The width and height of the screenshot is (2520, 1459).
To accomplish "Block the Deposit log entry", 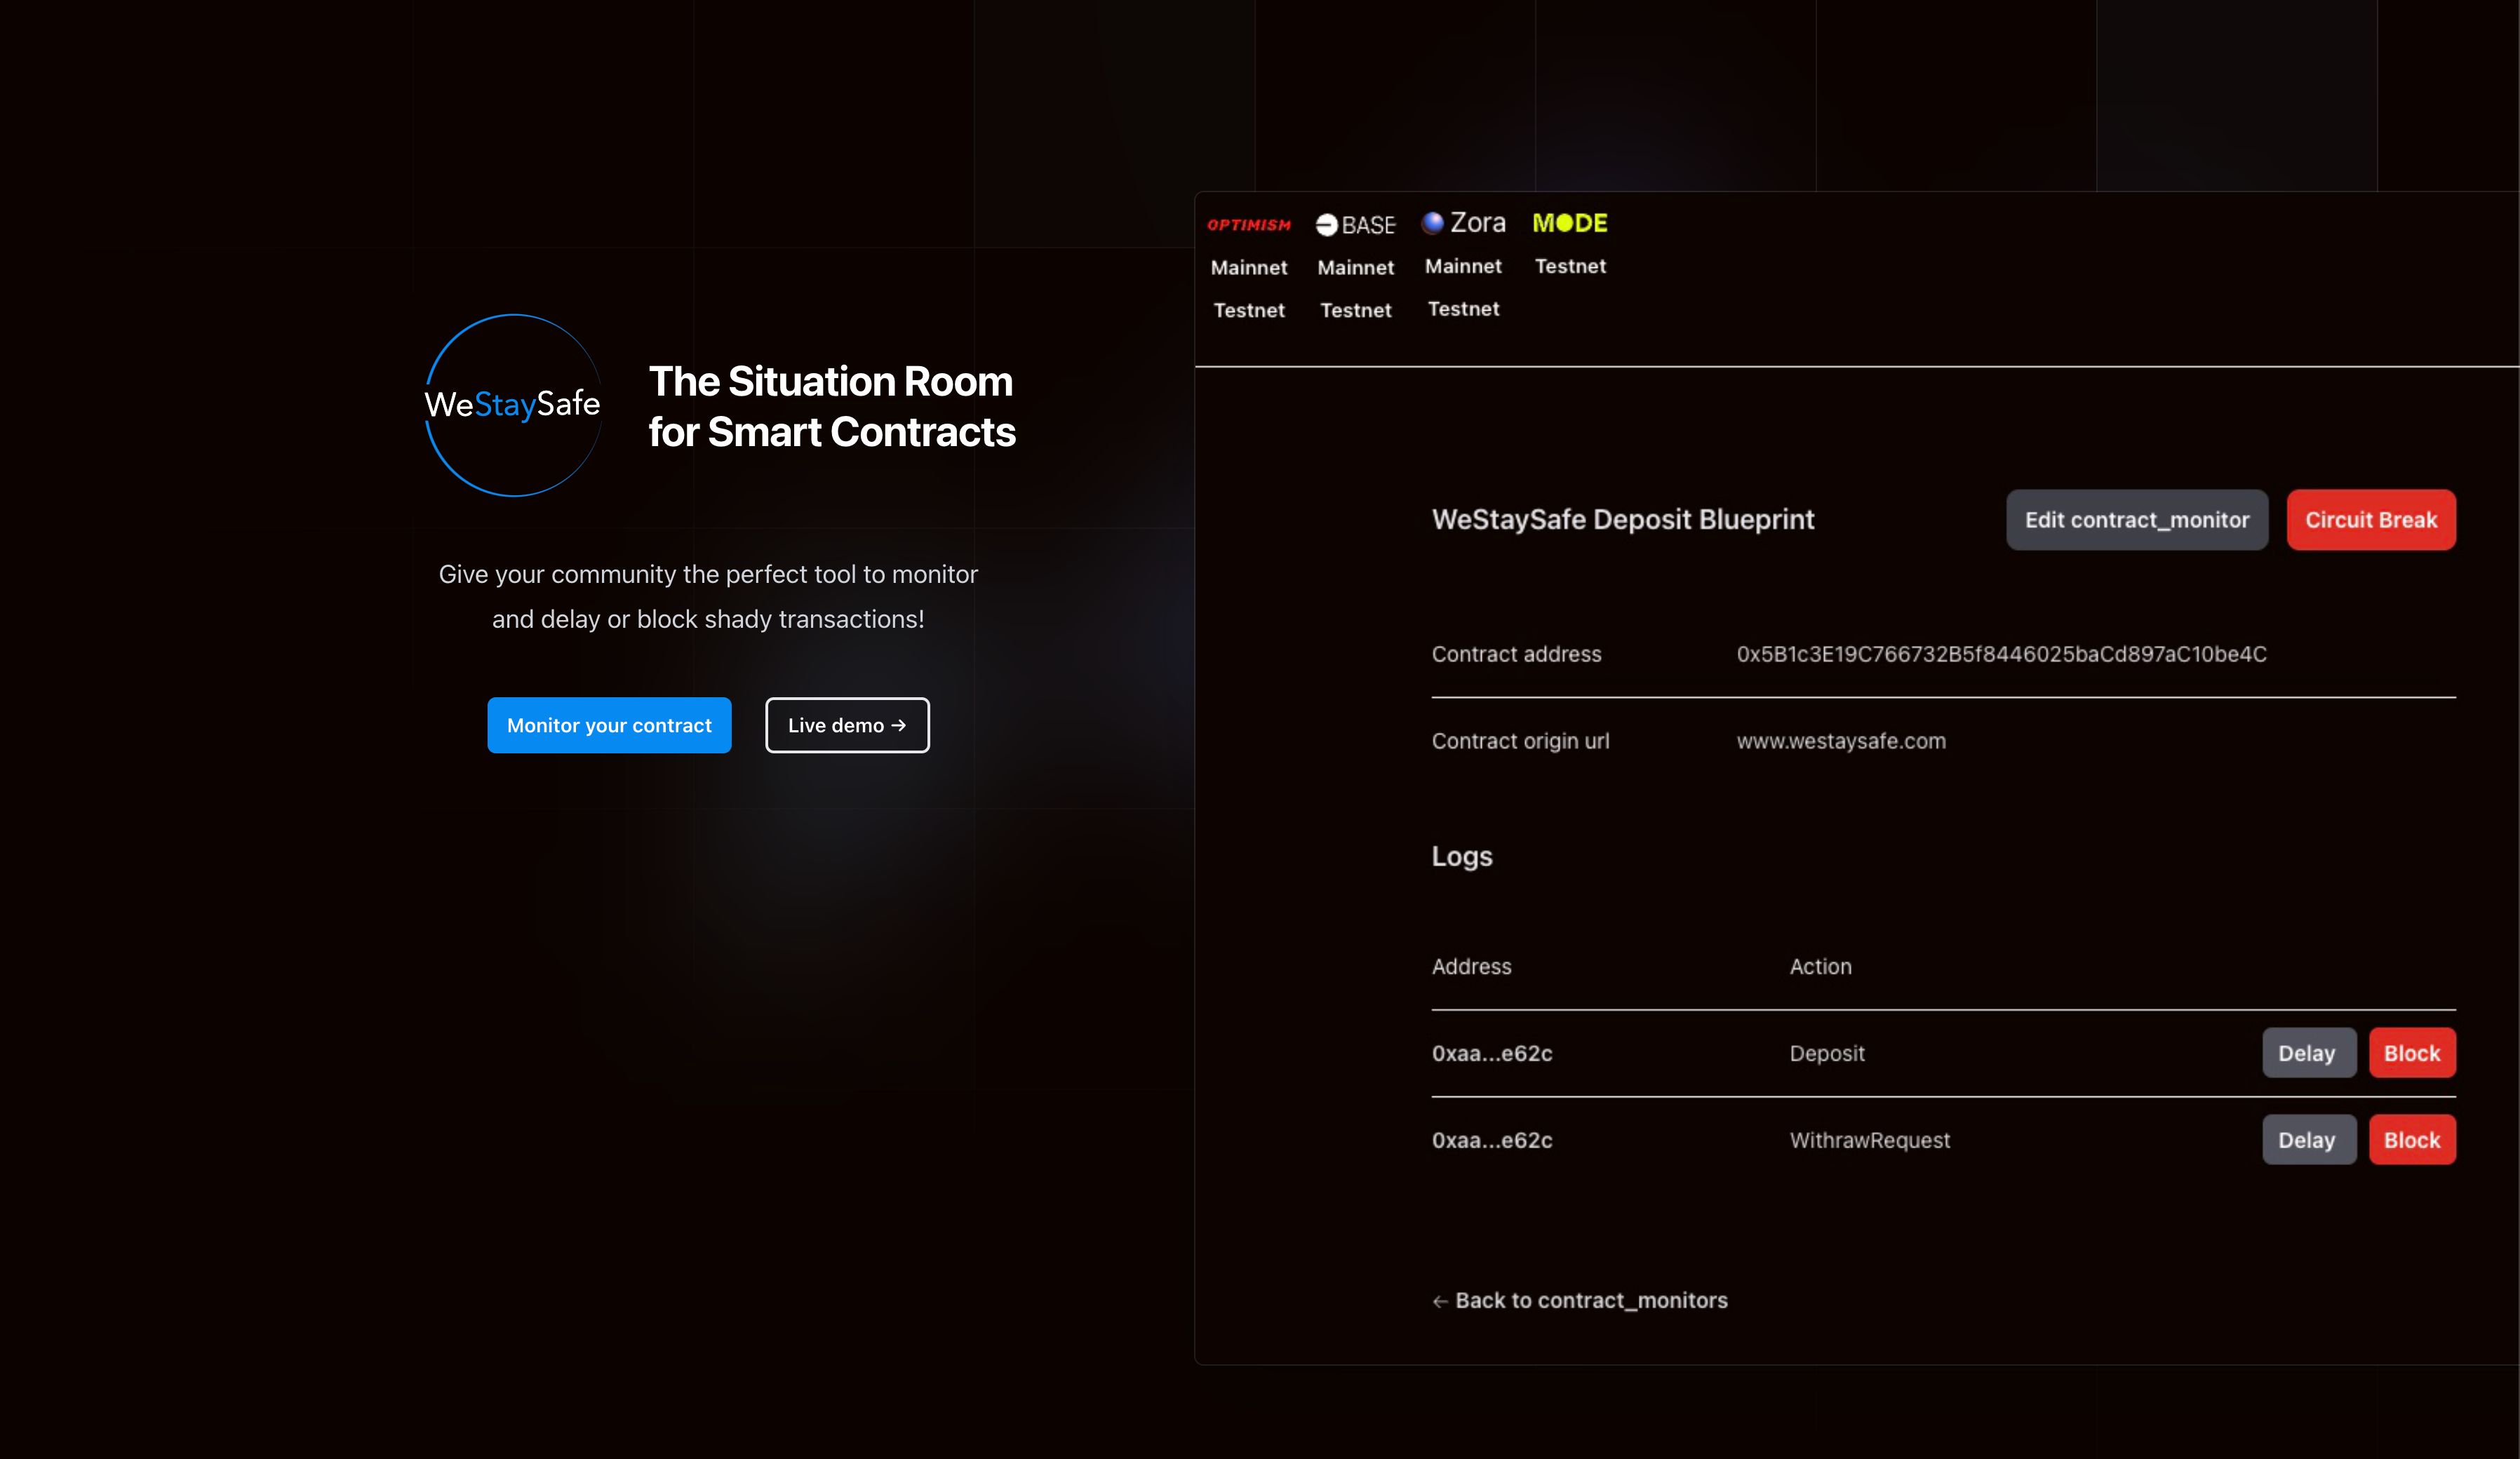I will pyautogui.click(x=2412, y=1053).
